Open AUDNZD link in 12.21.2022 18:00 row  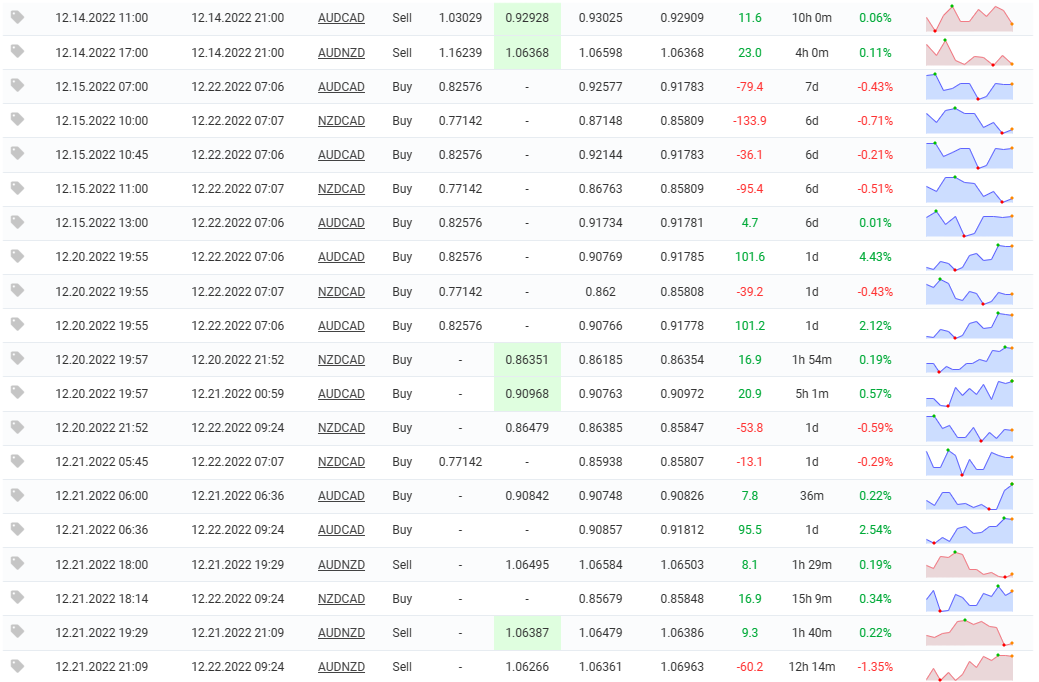[341, 565]
